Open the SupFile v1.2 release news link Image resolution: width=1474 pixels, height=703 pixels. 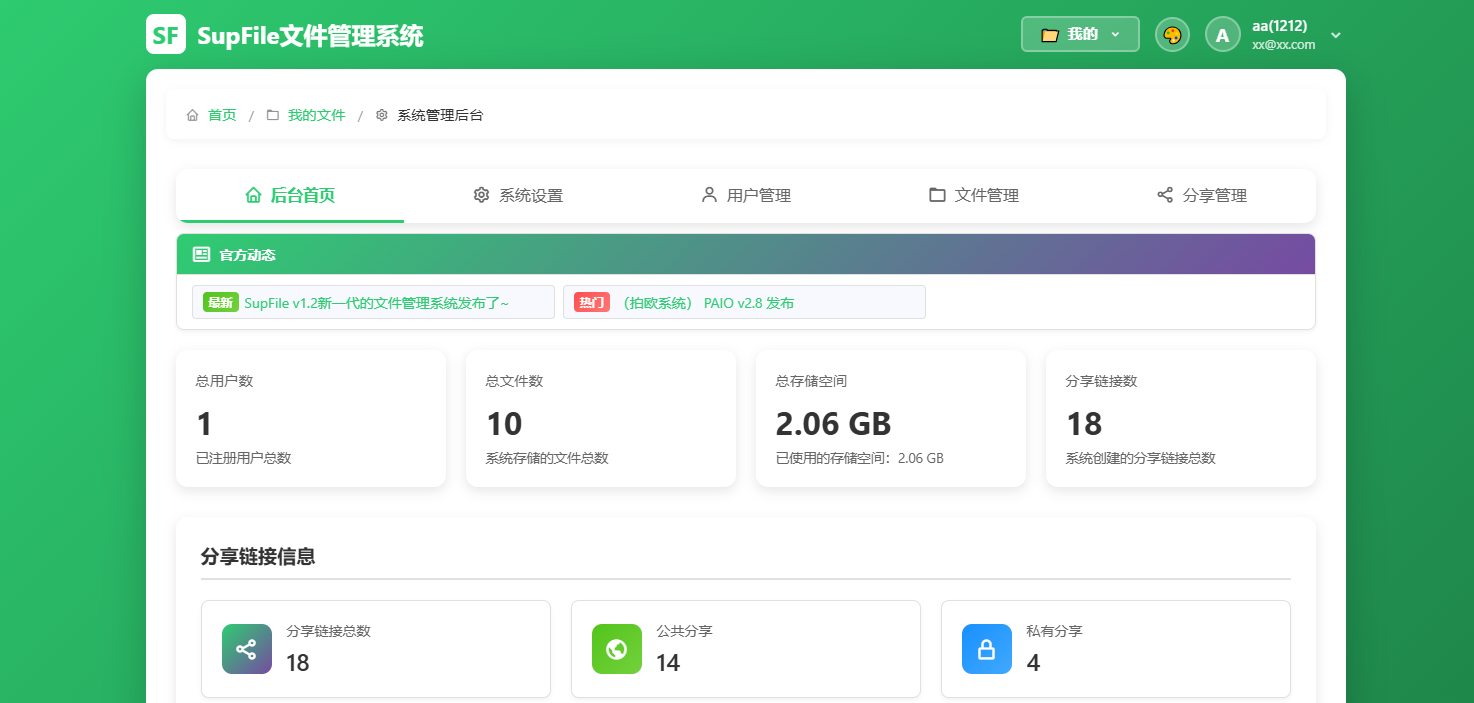(x=375, y=303)
